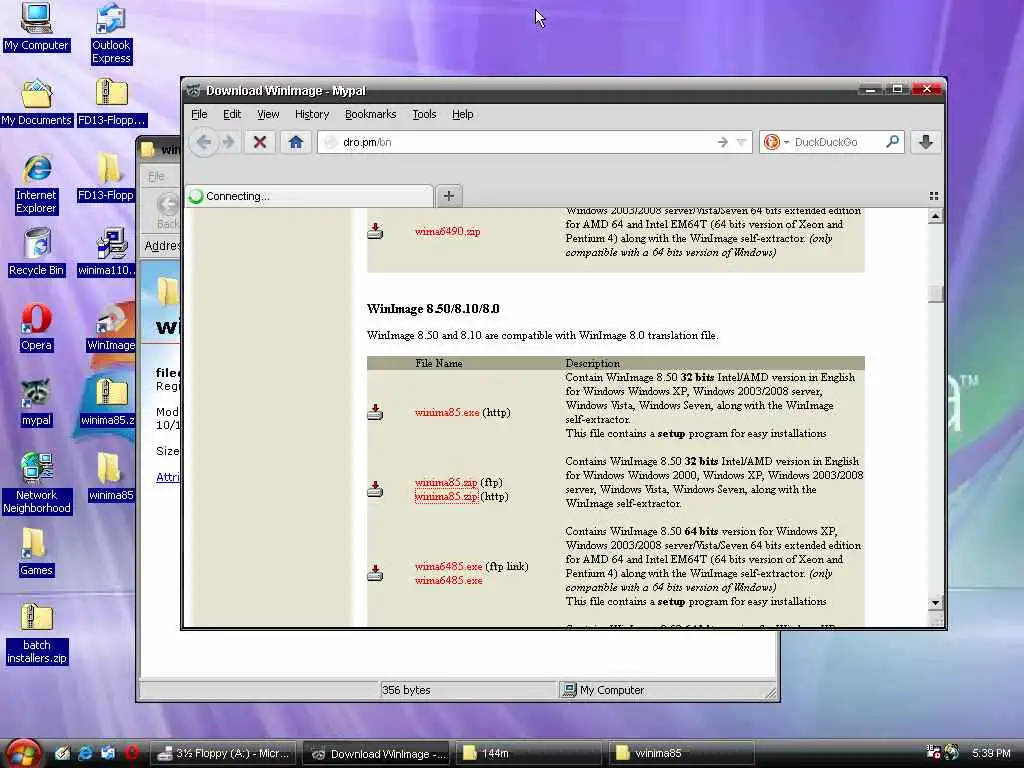Switch to winima85 taskbar button
This screenshot has width=1024, height=768.
[681, 754]
